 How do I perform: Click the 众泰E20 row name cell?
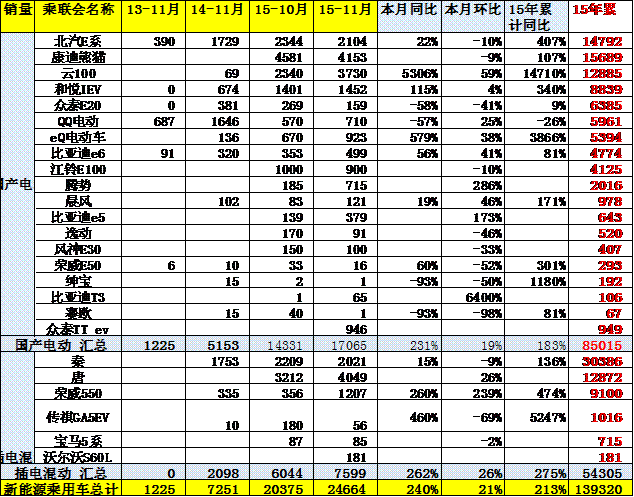78,105
